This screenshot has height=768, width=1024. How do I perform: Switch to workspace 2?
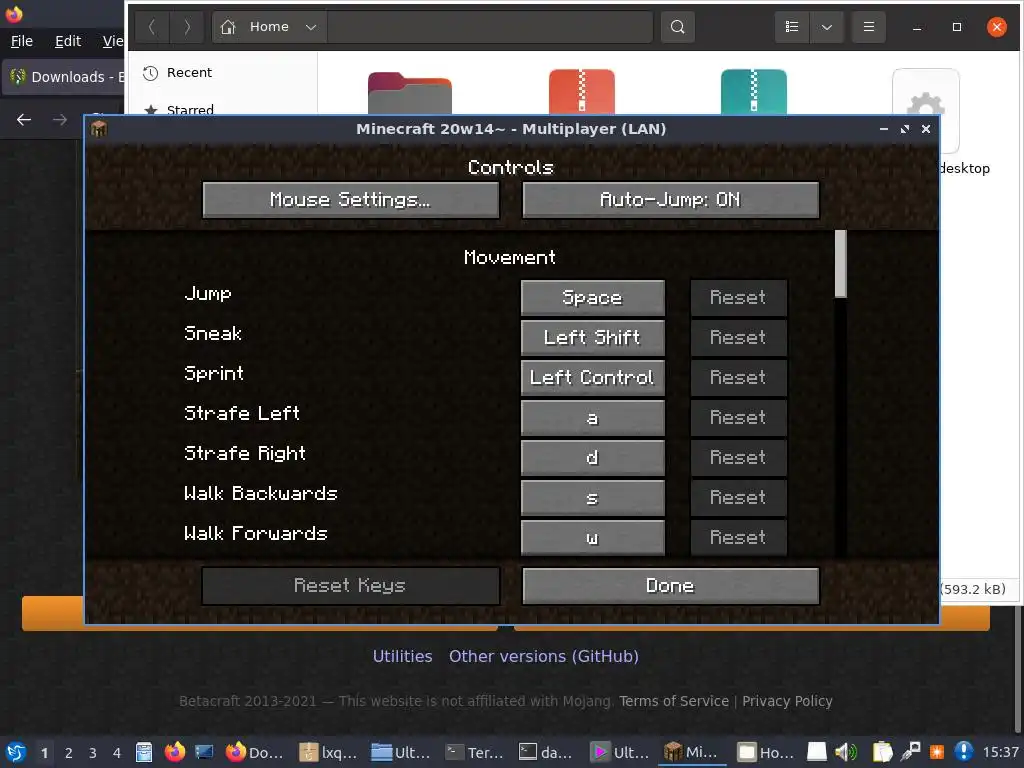[x=69, y=753]
